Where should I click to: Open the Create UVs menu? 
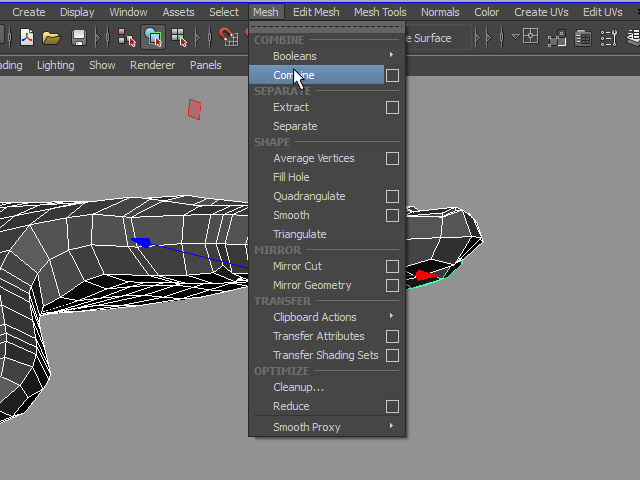point(541,12)
